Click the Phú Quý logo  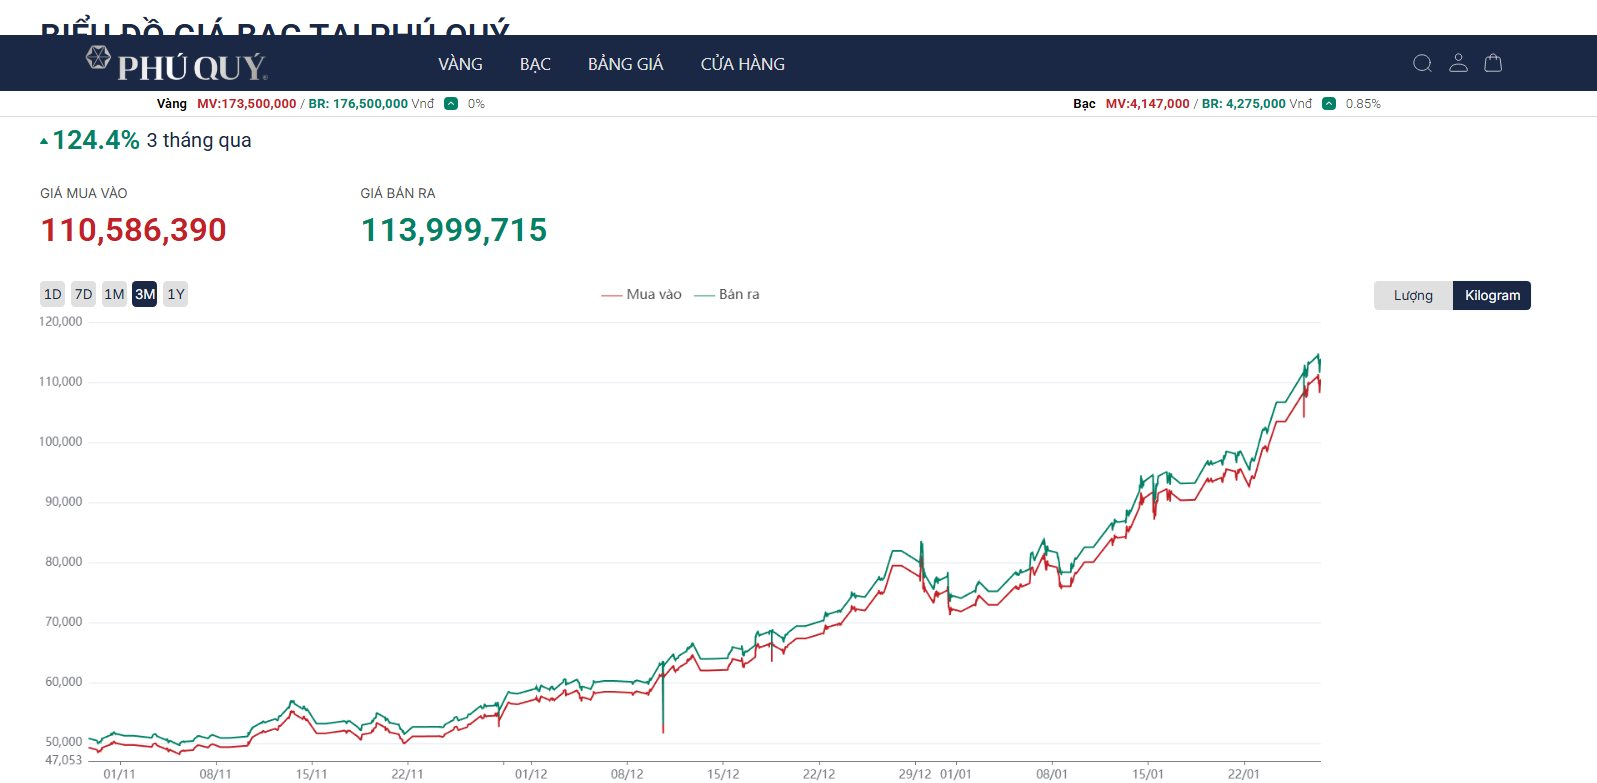pos(178,64)
